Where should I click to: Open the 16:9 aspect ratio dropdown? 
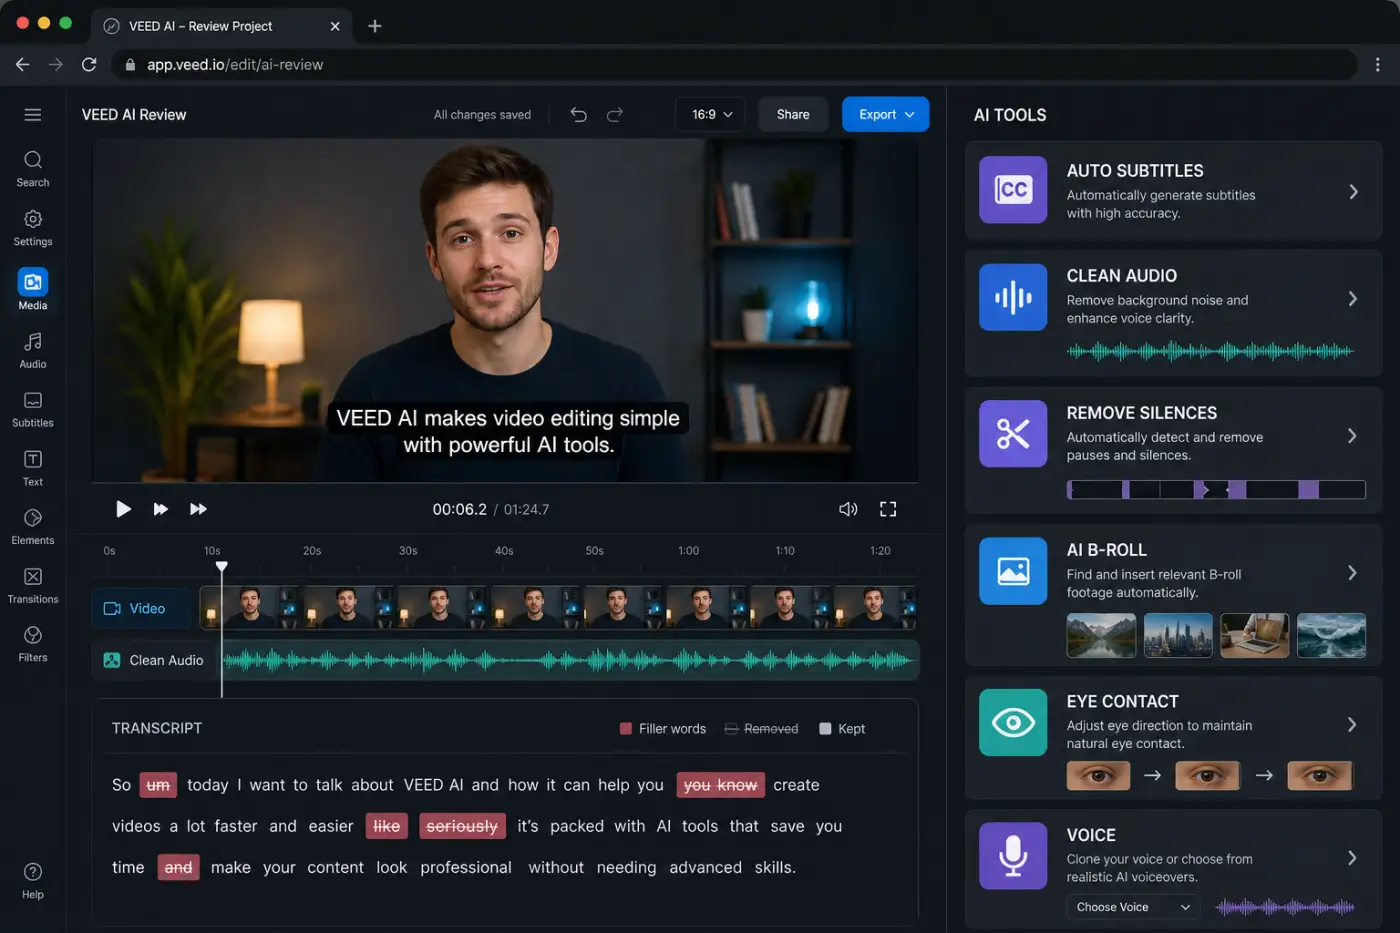(x=711, y=115)
